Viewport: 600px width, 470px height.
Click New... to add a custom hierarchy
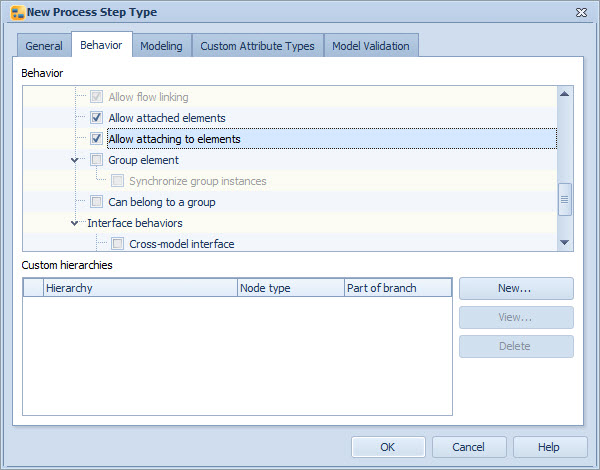pos(516,288)
